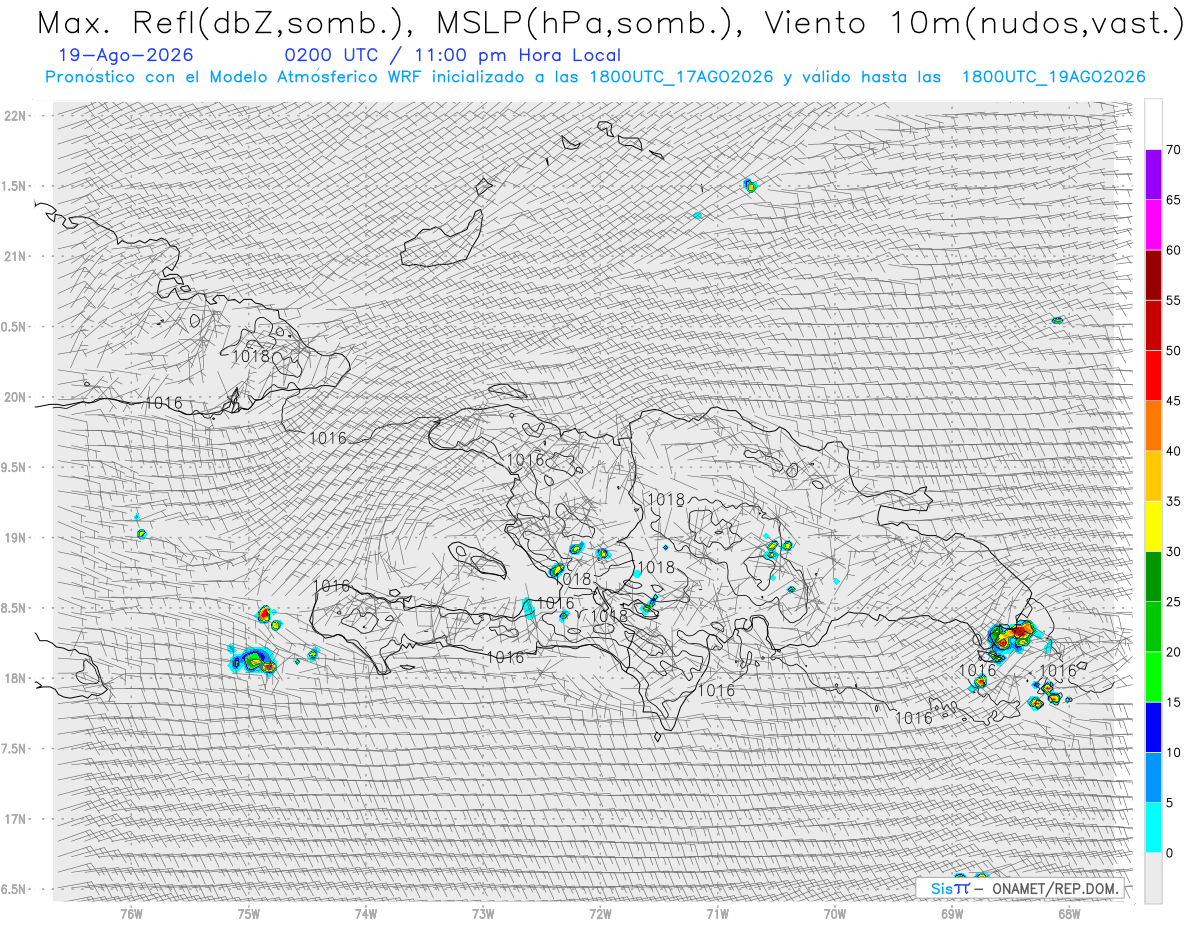
Task: Click the "60" colorbar label
Action: tap(1173, 250)
